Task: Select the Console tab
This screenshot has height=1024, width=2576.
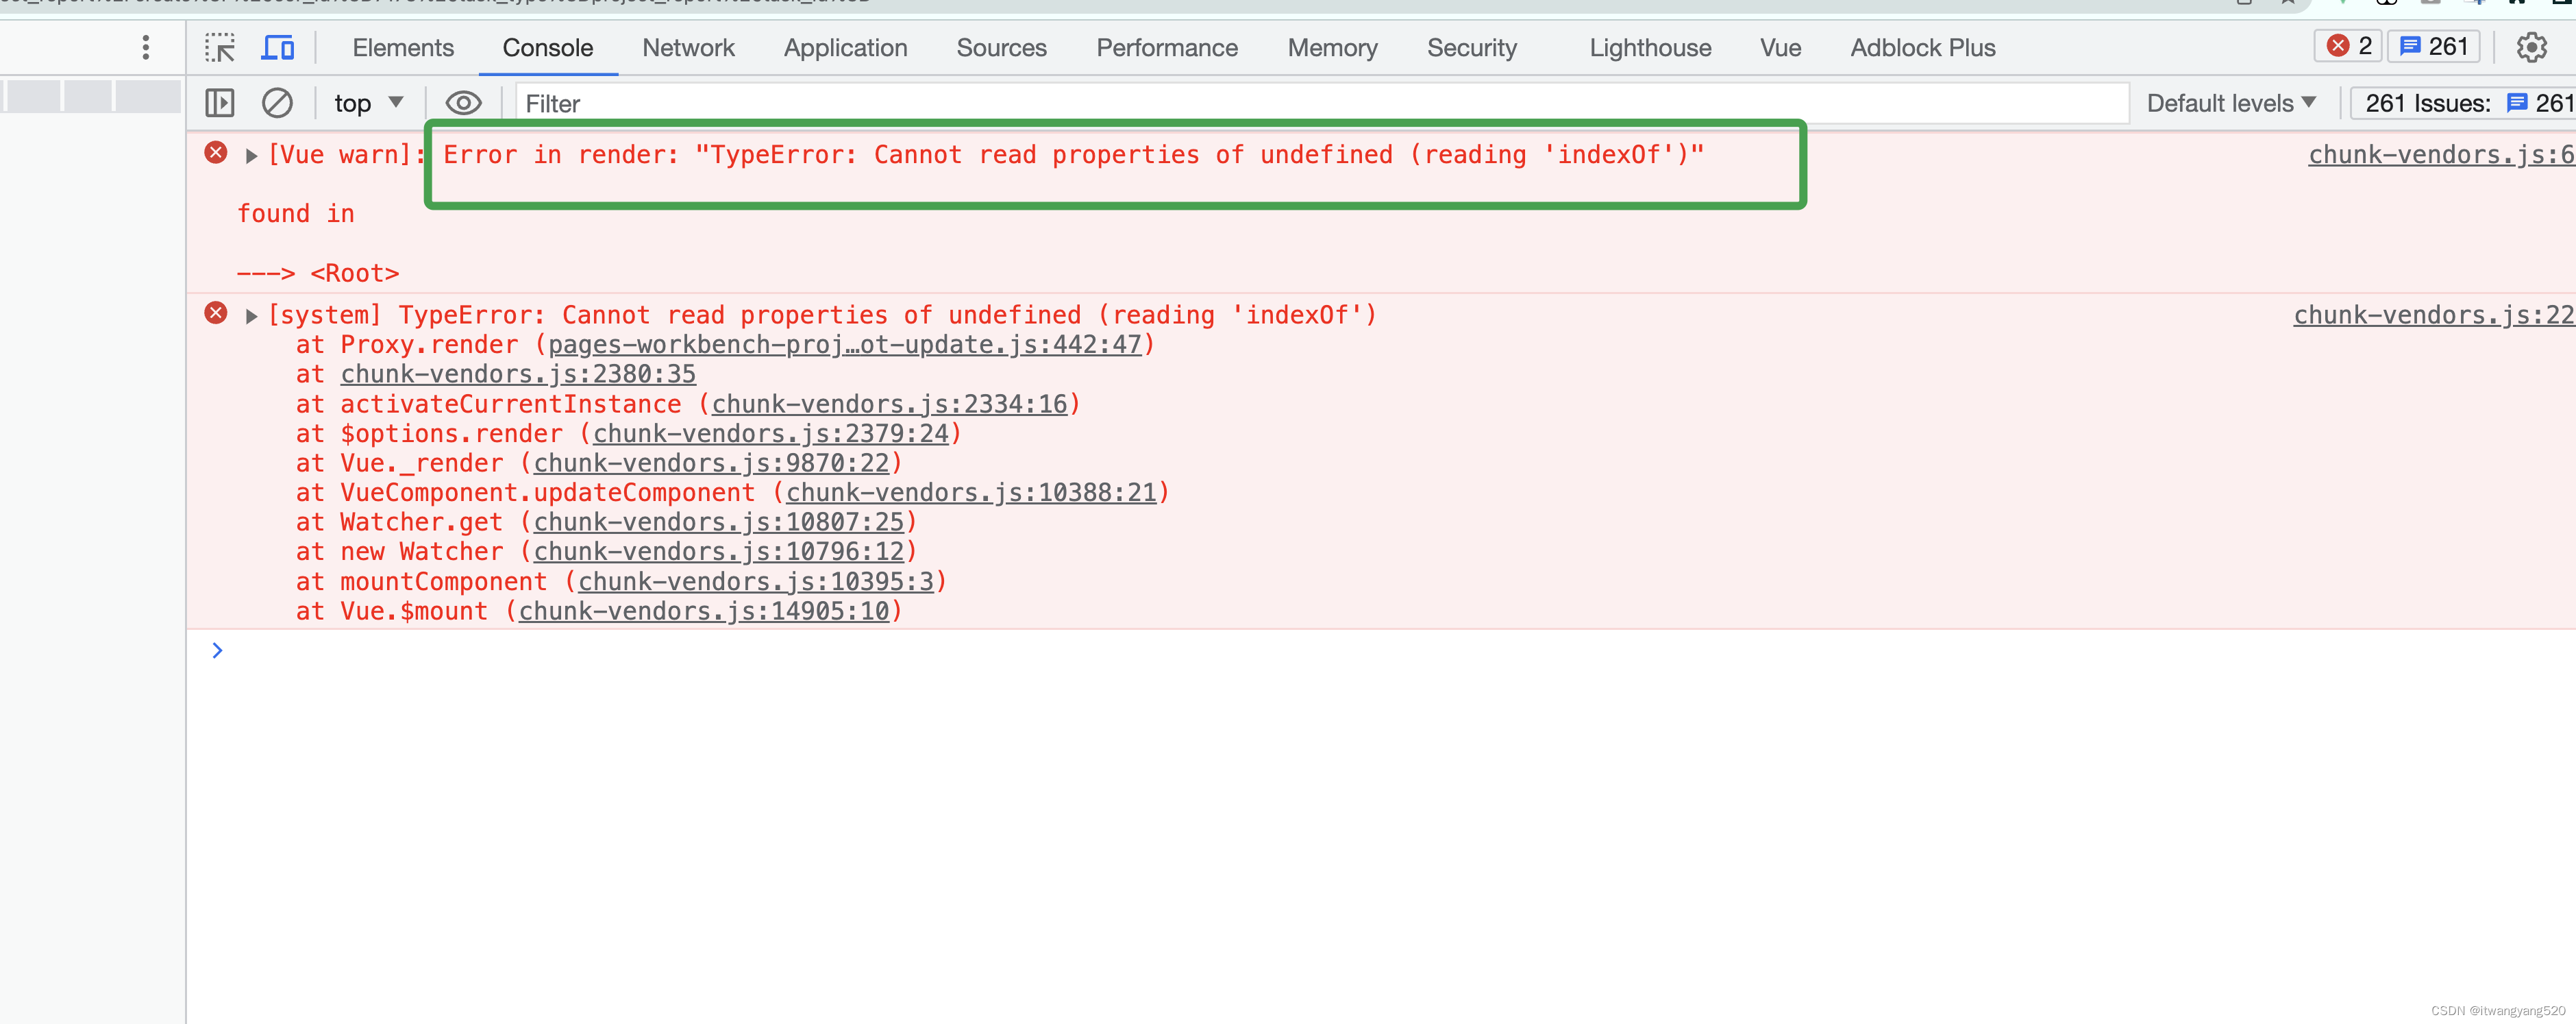Action: (x=548, y=47)
